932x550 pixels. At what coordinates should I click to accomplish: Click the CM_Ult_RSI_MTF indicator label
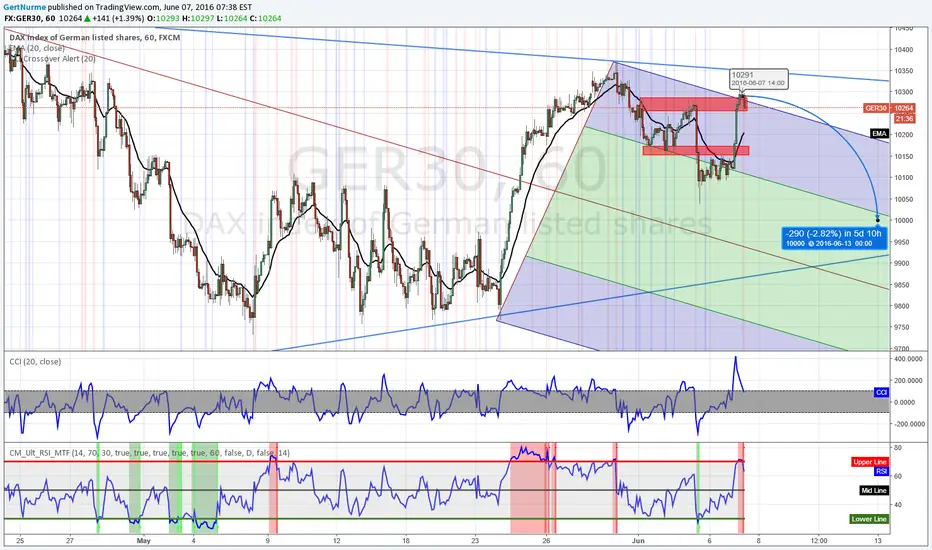pos(149,453)
